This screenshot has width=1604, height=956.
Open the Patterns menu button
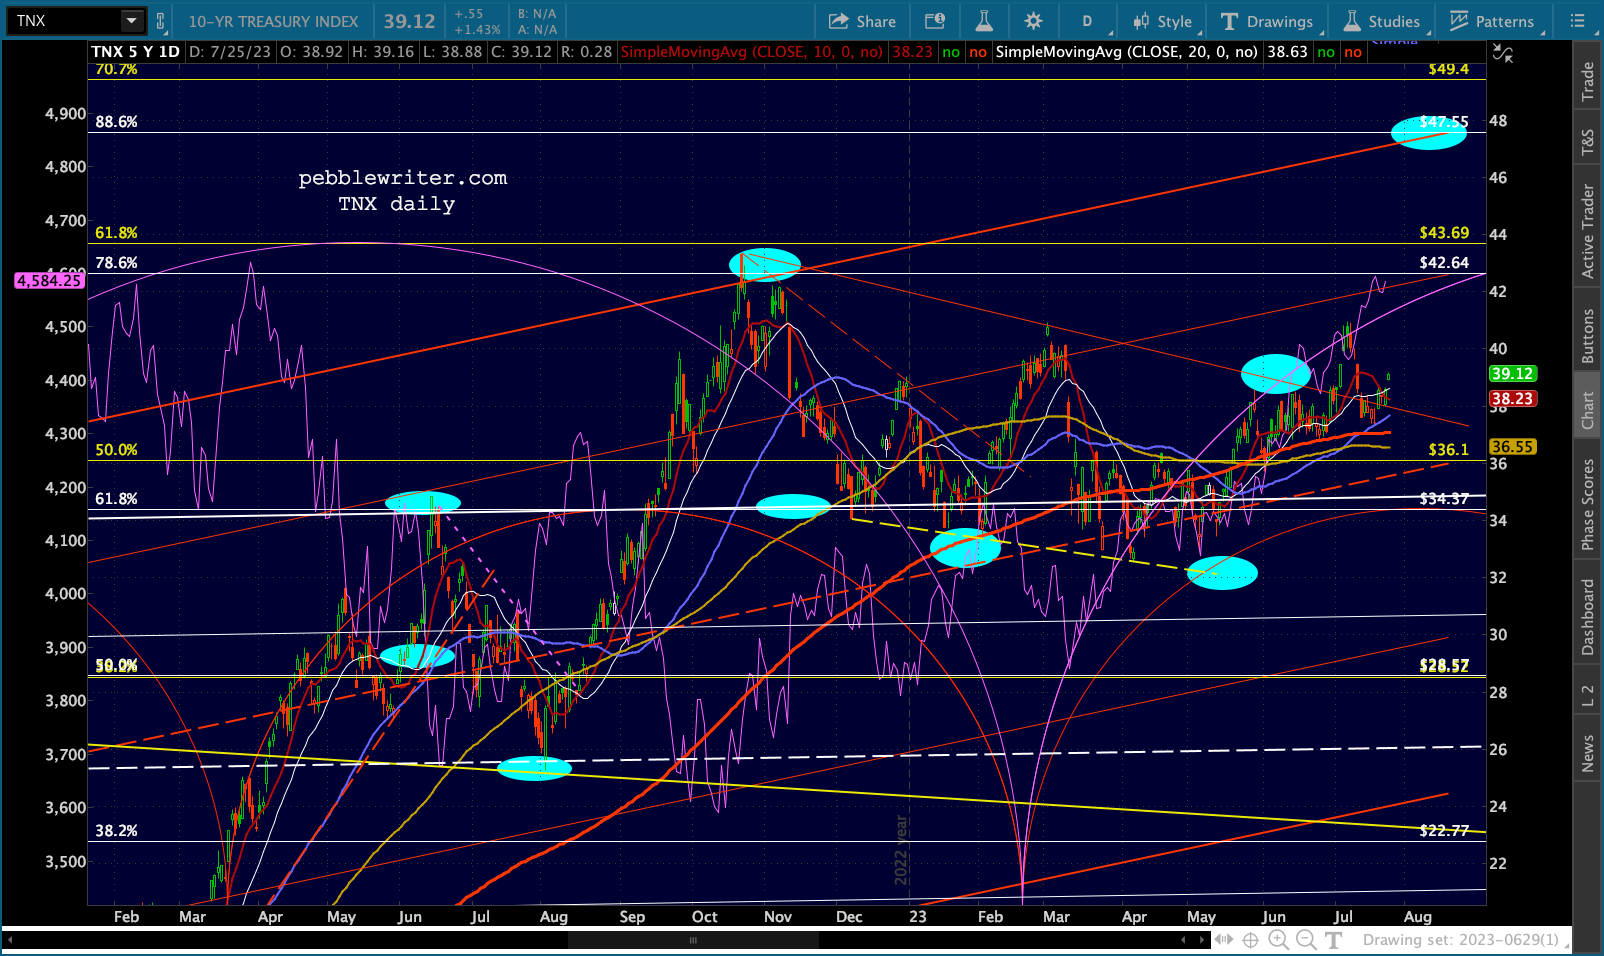tap(1492, 21)
